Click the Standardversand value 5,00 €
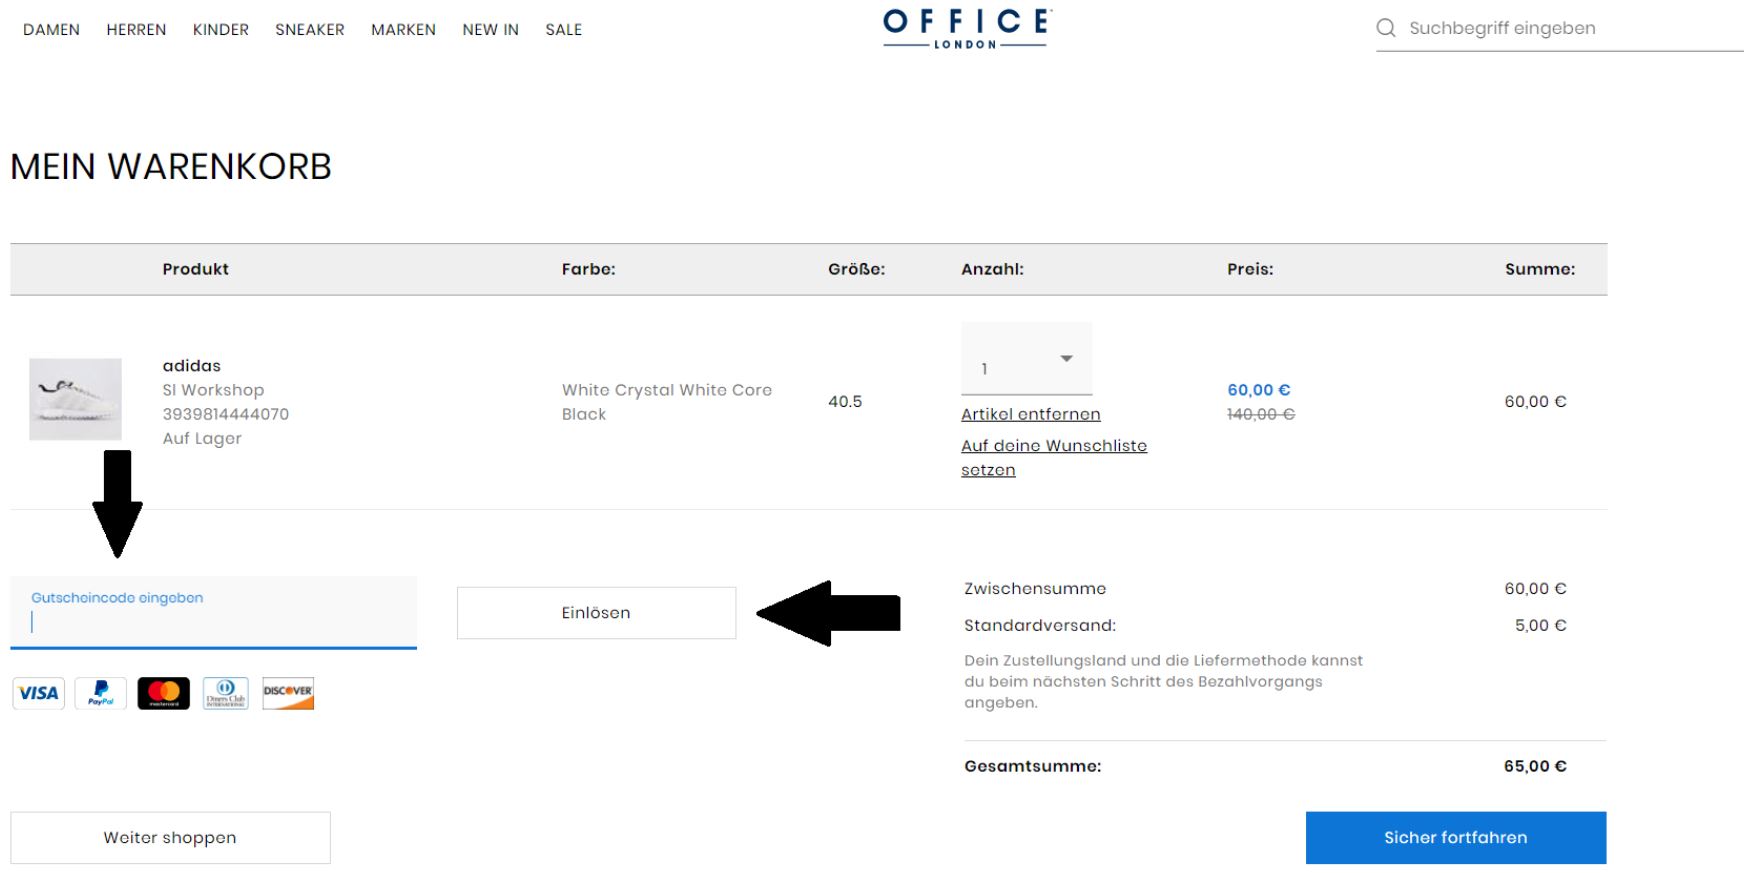The height and width of the screenshot is (873, 1744). 1540,625
